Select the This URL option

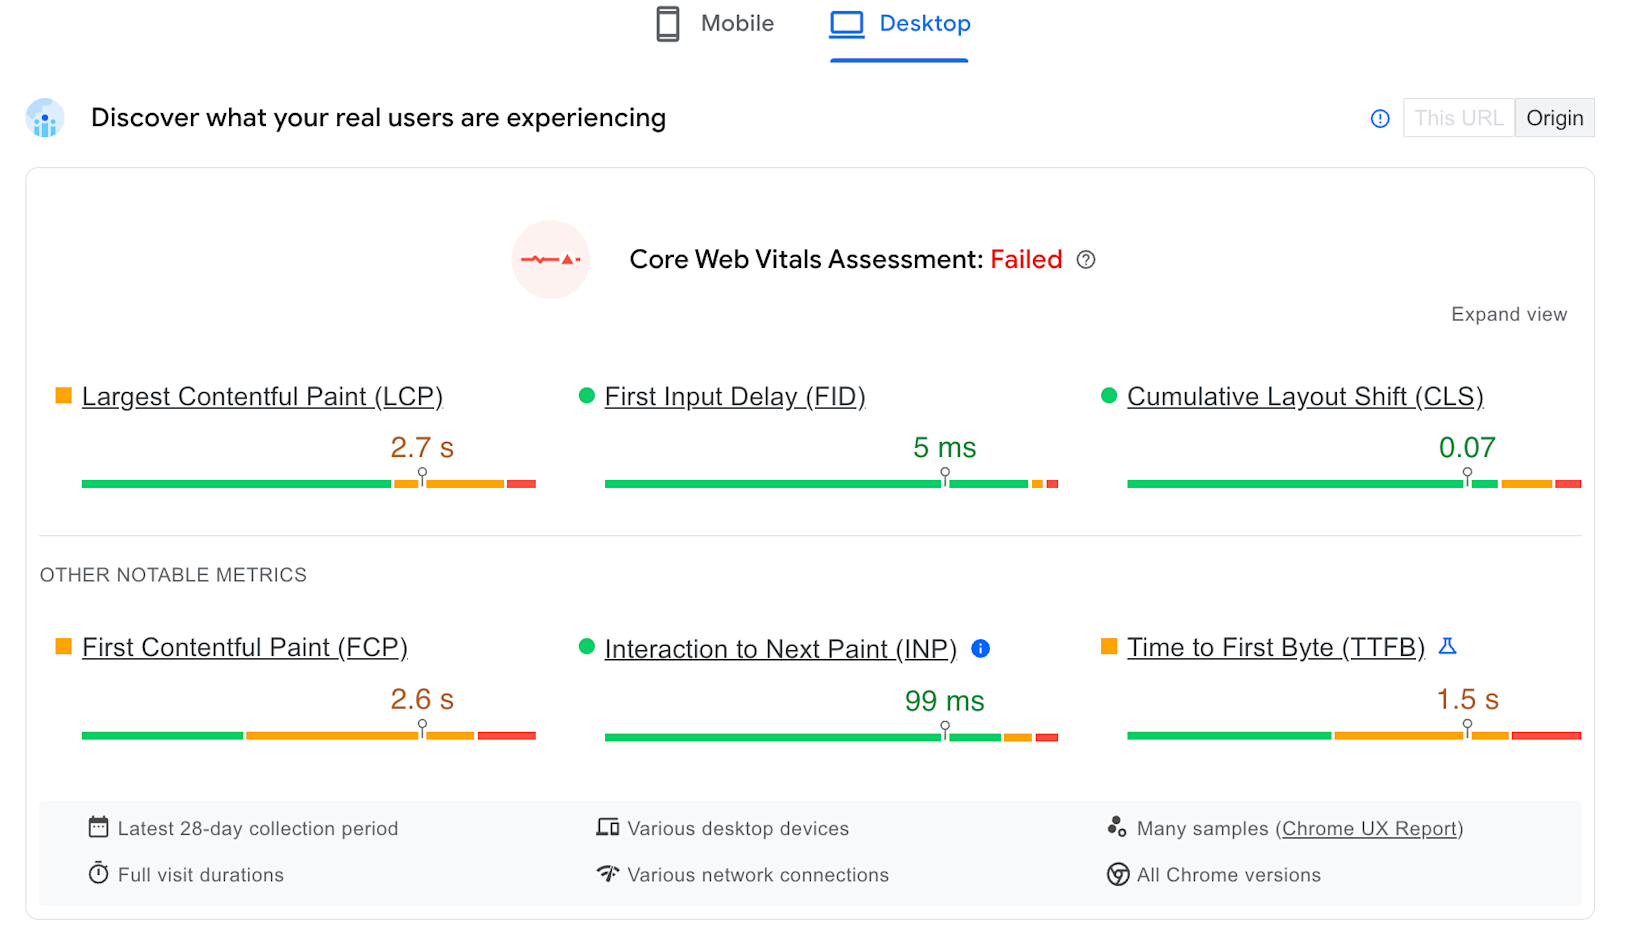[x=1458, y=118]
